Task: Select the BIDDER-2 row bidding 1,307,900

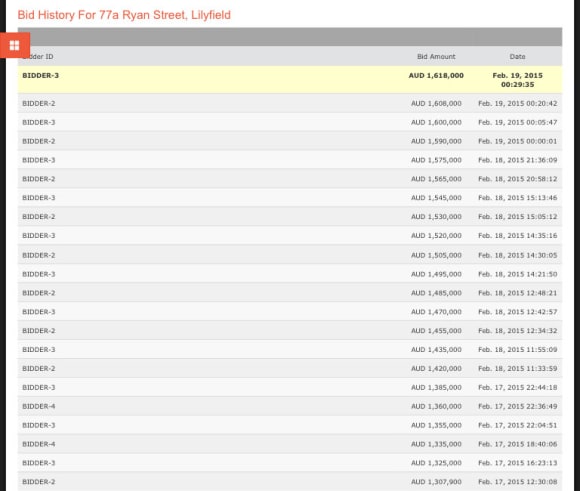Action: point(290,482)
